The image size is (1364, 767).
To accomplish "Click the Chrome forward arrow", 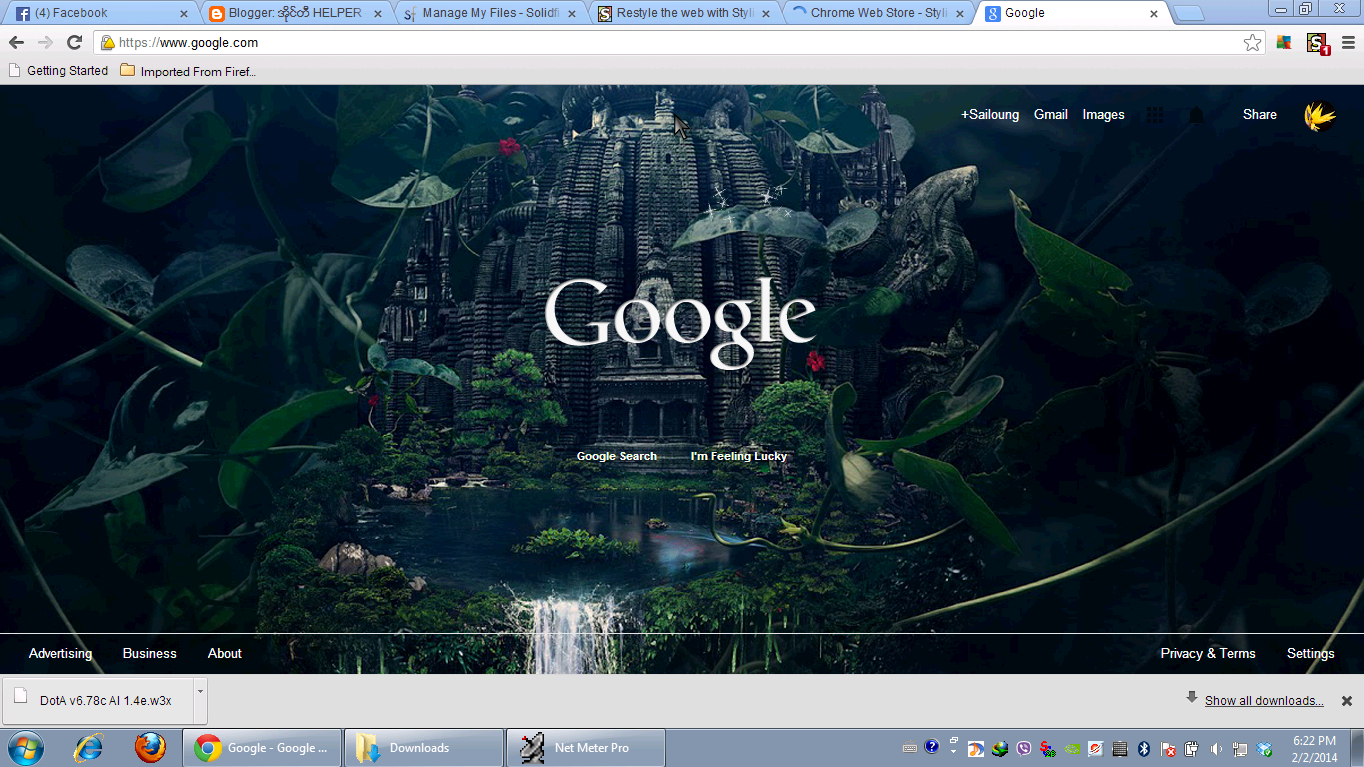I will (x=45, y=42).
